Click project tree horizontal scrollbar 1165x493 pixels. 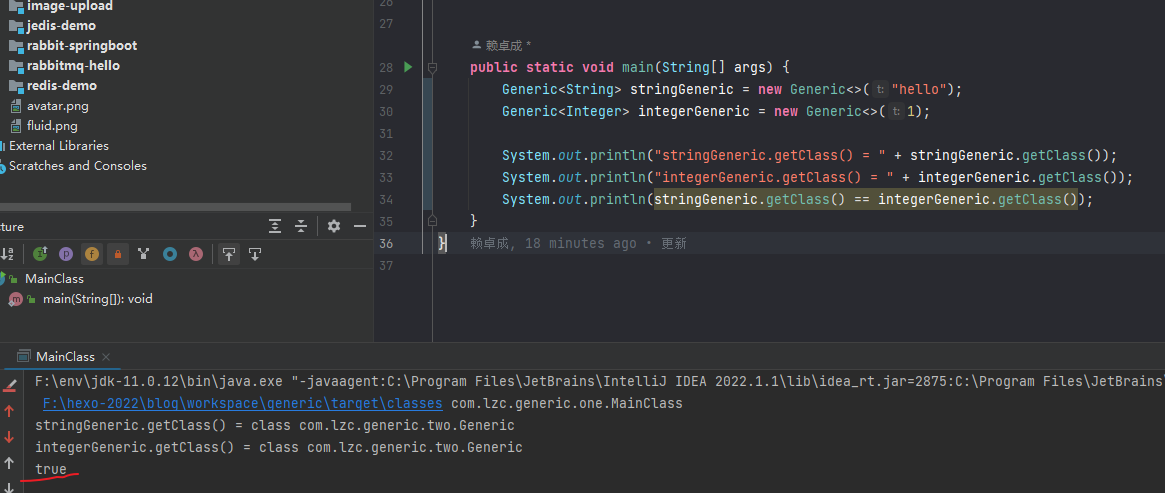175,207
